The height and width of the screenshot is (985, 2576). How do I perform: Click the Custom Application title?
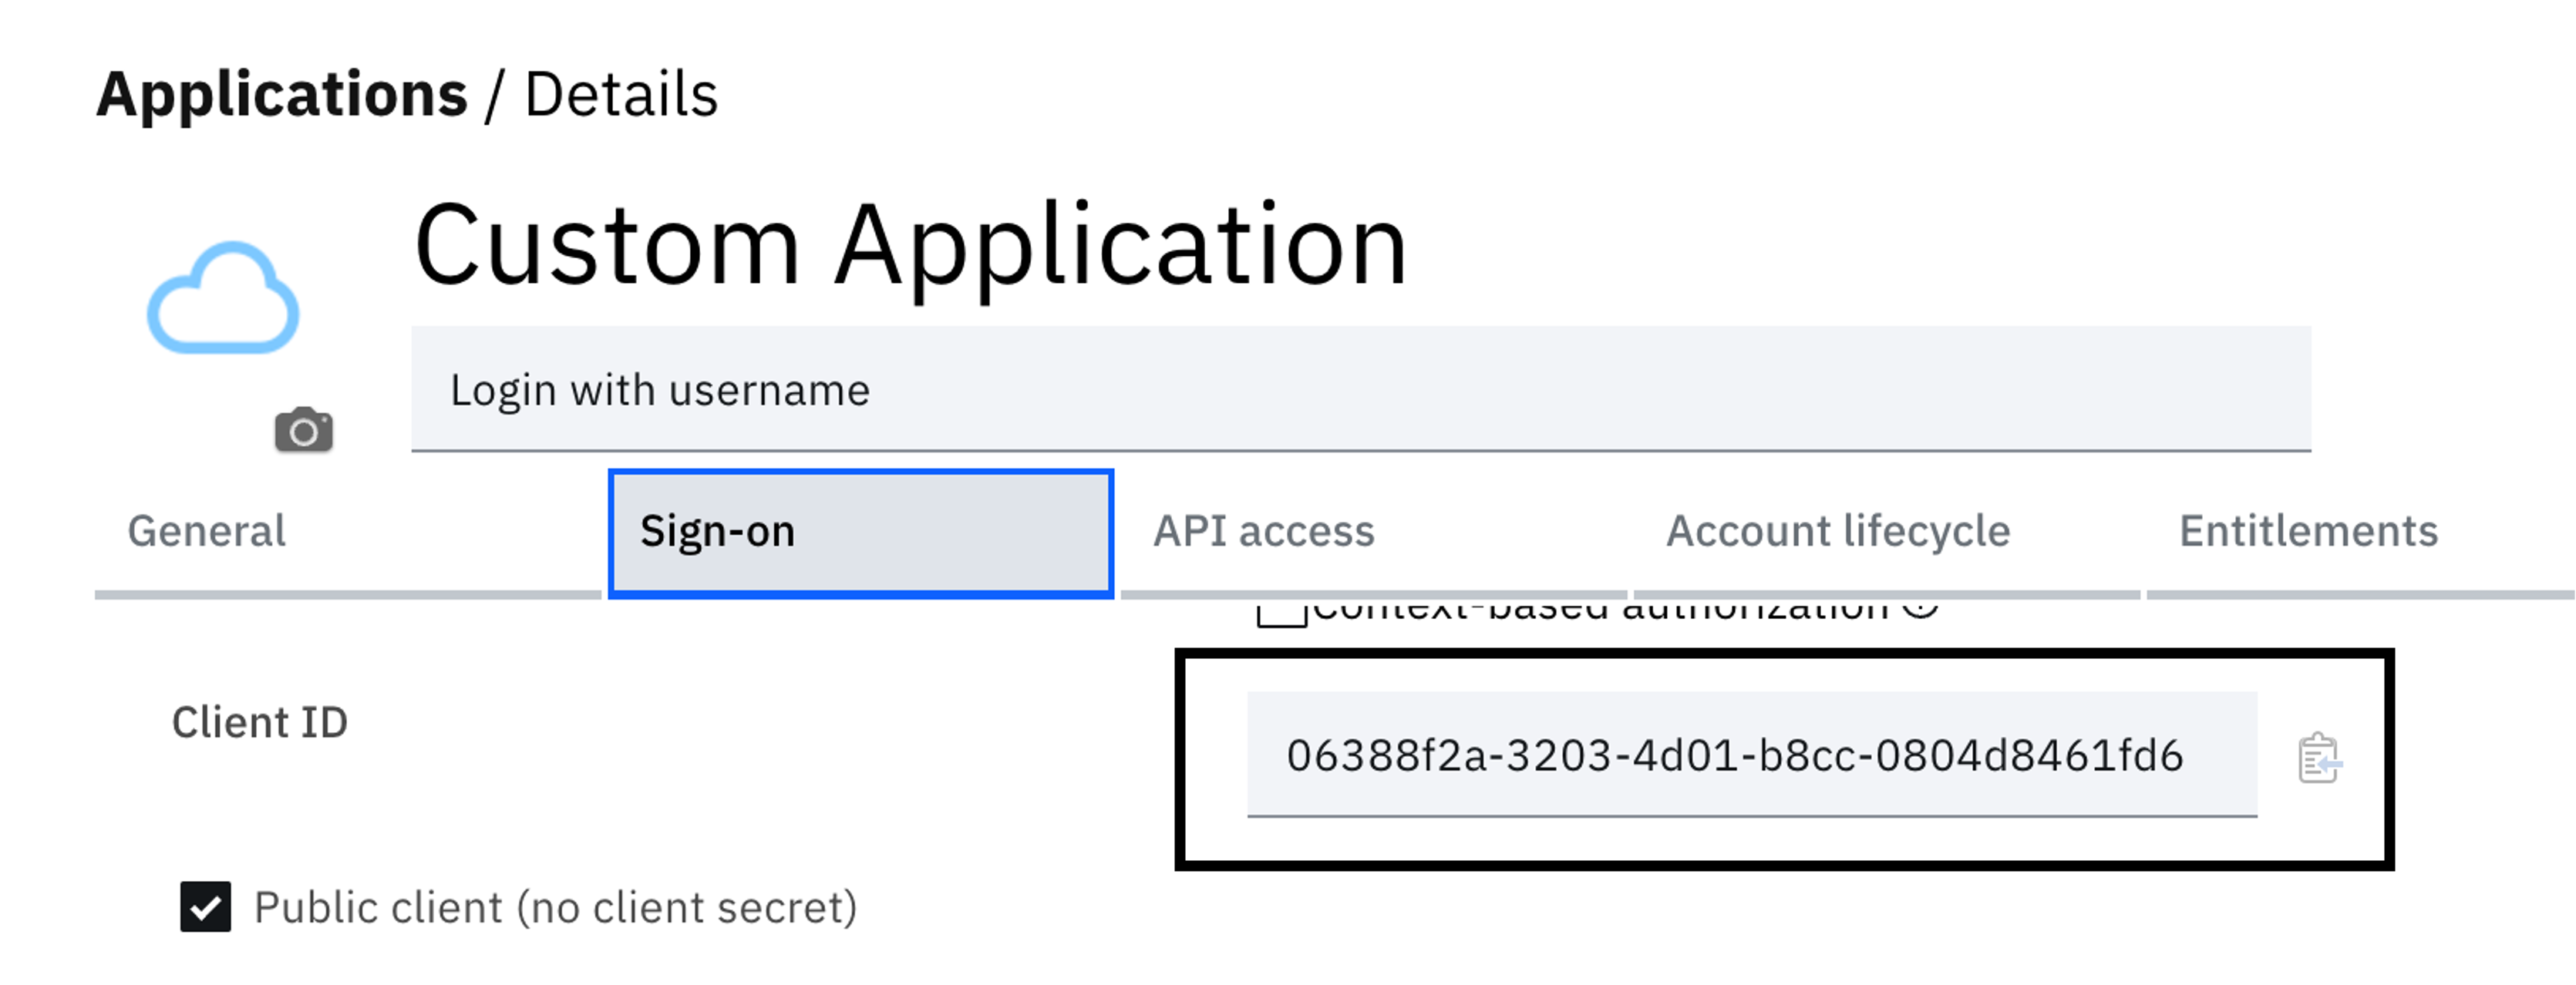(910, 245)
